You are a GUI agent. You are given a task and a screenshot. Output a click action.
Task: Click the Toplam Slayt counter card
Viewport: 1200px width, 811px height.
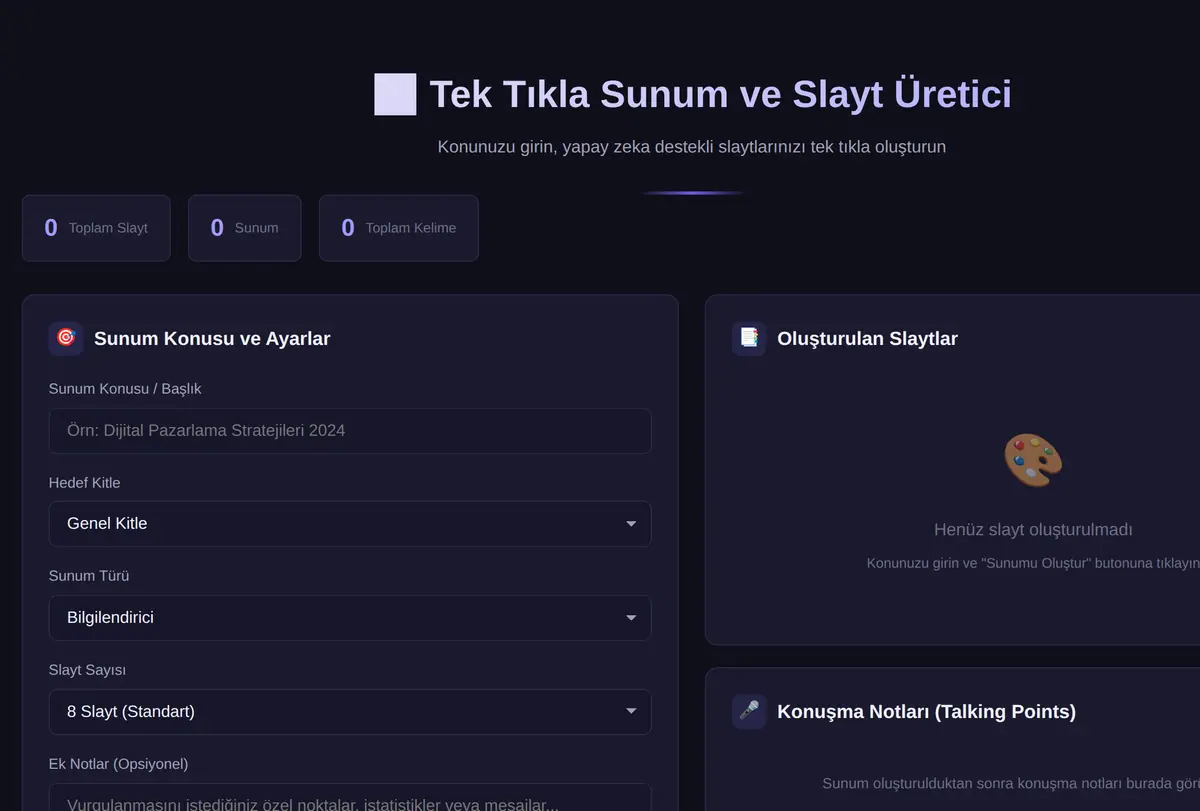[96, 228]
